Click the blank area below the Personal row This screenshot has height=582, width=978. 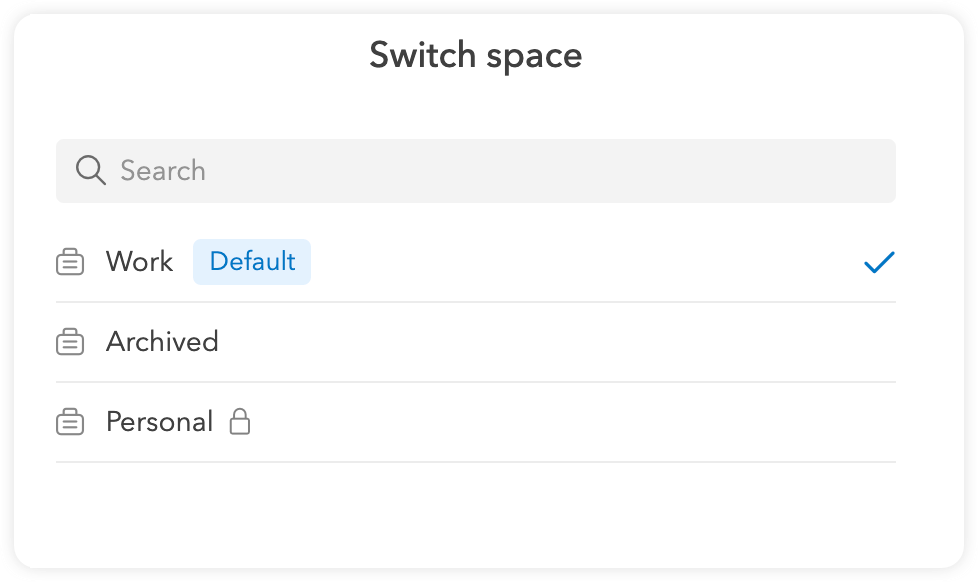click(x=476, y=510)
